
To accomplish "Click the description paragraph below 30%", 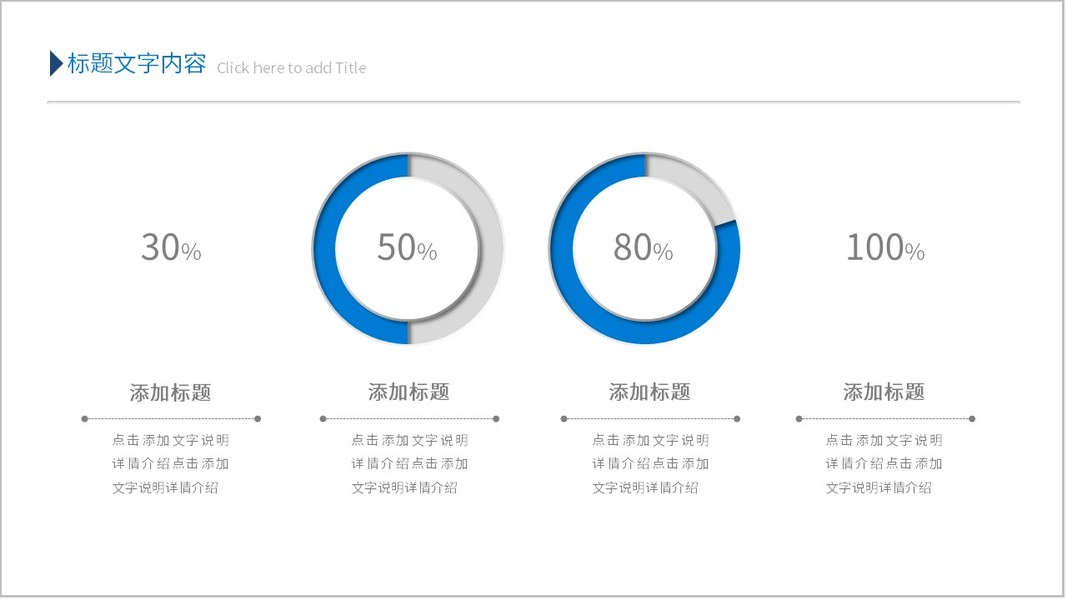I will pos(170,464).
